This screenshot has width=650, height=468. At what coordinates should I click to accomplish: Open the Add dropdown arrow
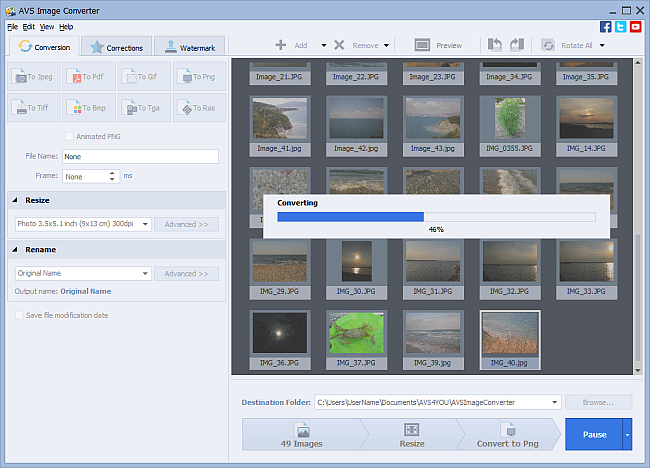click(x=324, y=46)
